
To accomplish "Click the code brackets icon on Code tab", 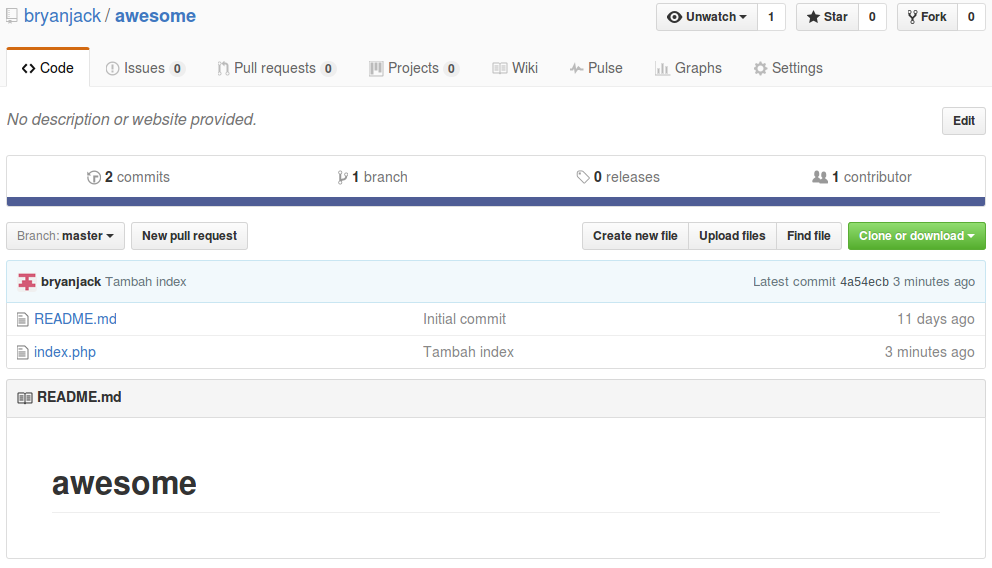I will (28, 68).
